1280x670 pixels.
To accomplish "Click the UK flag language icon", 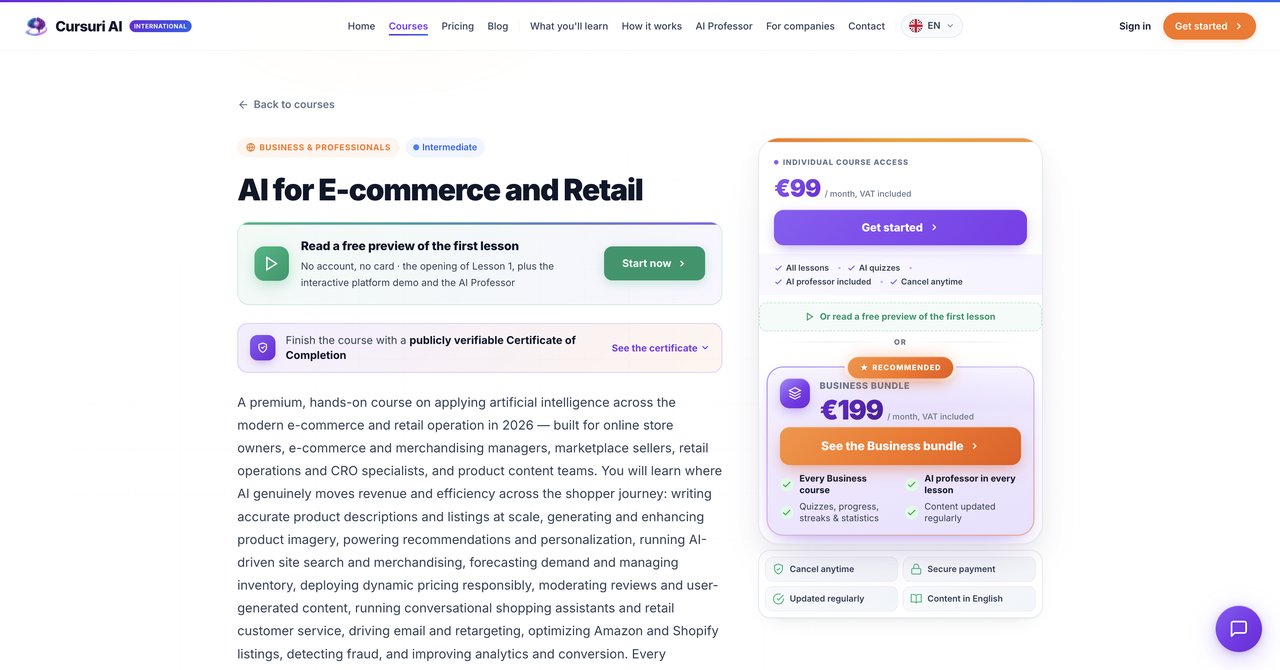I will (915, 26).
